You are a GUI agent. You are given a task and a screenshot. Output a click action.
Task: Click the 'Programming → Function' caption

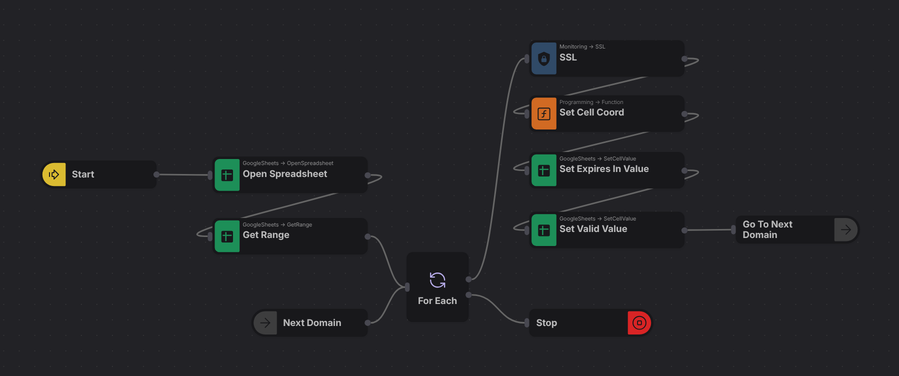pyautogui.click(x=591, y=102)
